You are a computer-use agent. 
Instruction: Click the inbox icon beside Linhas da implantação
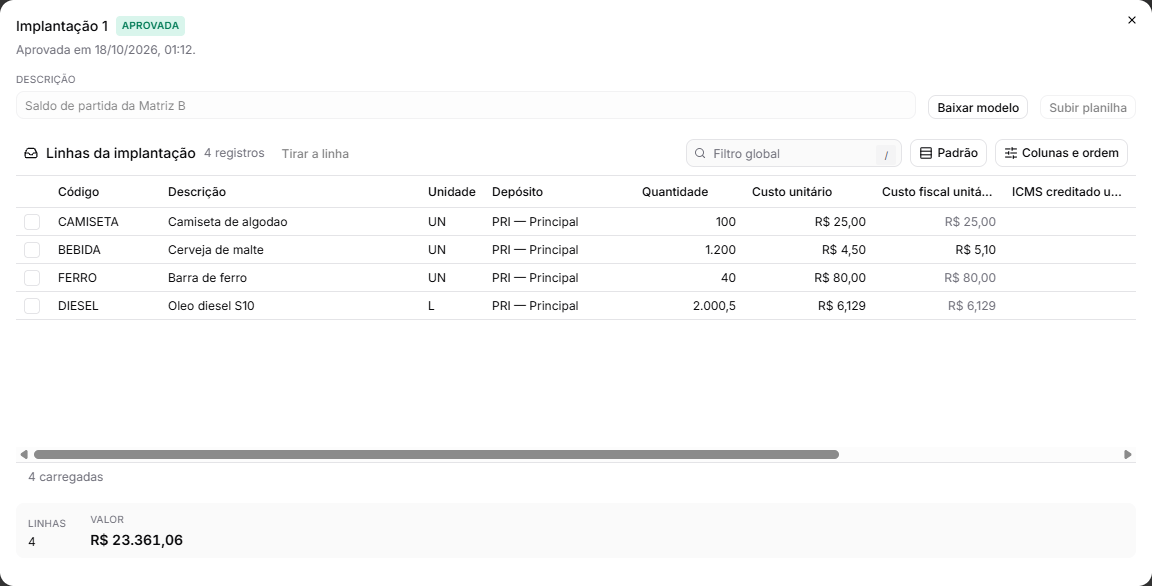[x=31, y=153]
